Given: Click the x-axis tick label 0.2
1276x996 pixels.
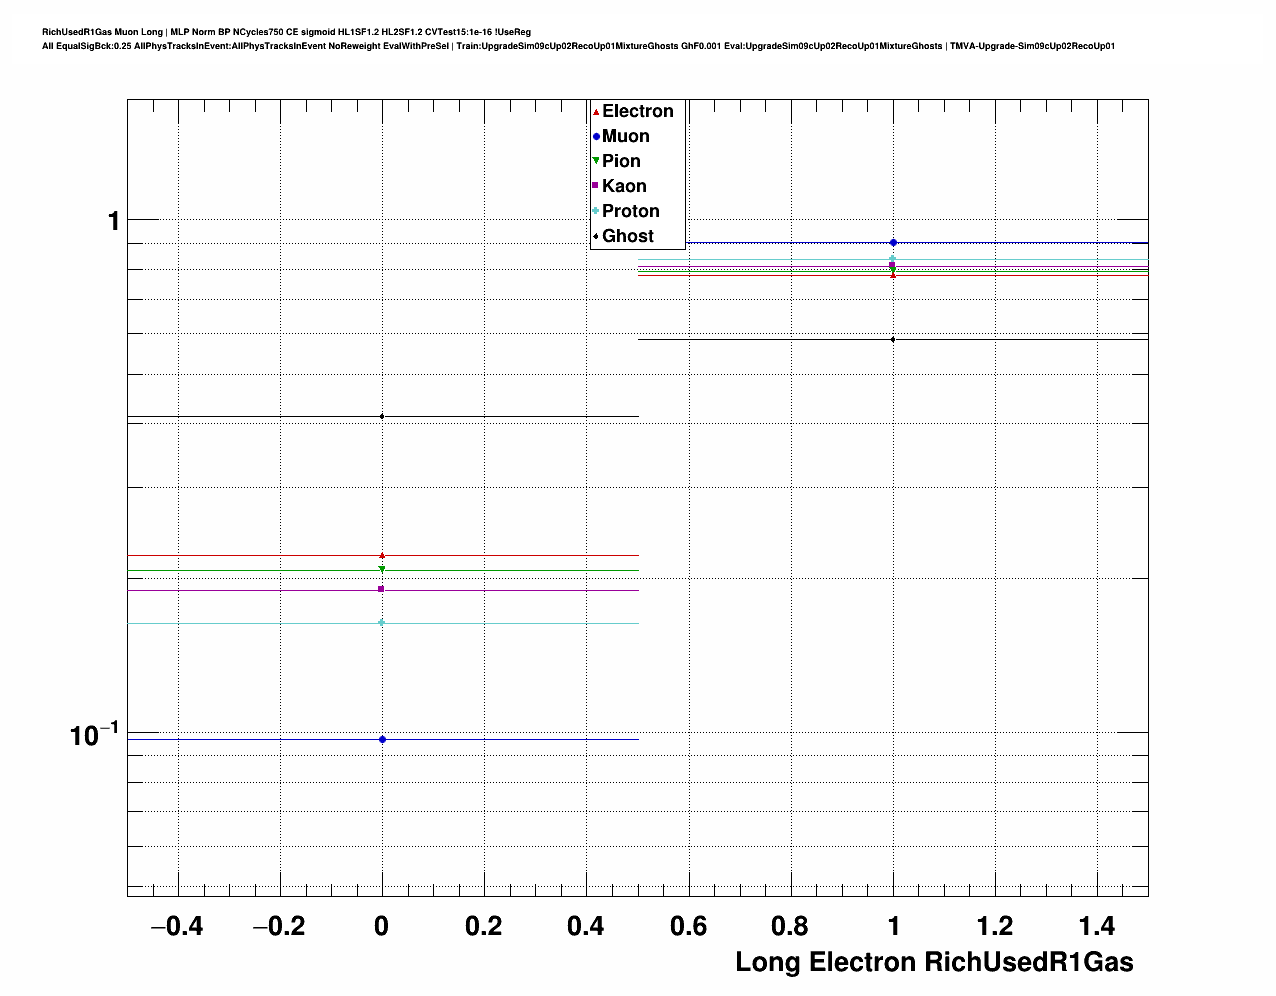Looking at the screenshot, I should 484,926.
